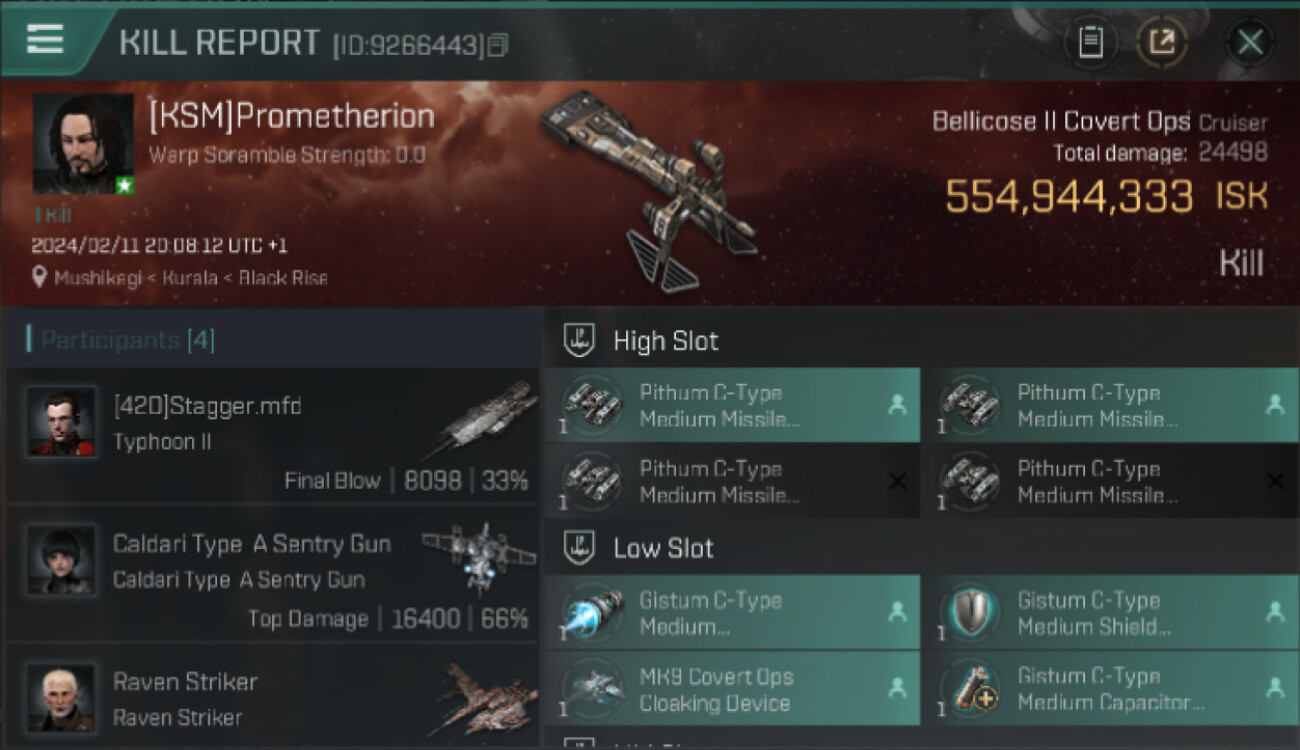Open the clipboard notes icon

(x=1090, y=43)
